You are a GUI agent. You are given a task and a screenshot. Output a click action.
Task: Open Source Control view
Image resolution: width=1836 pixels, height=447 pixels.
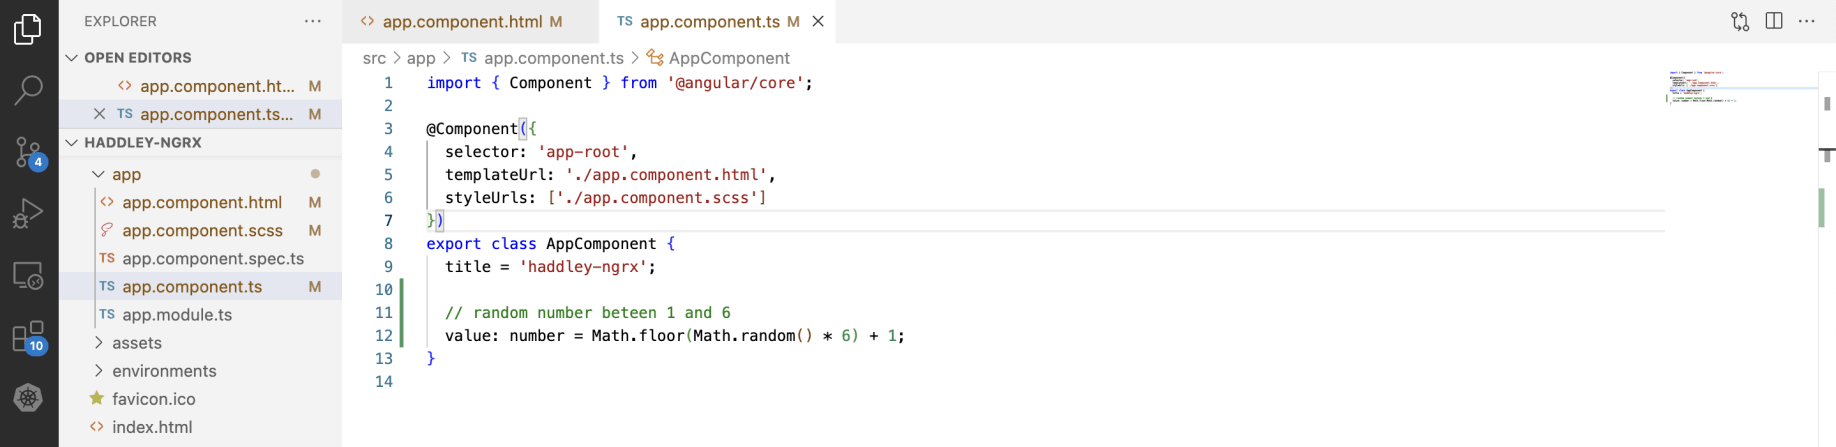pyautogui.click(x=28, y=152)
